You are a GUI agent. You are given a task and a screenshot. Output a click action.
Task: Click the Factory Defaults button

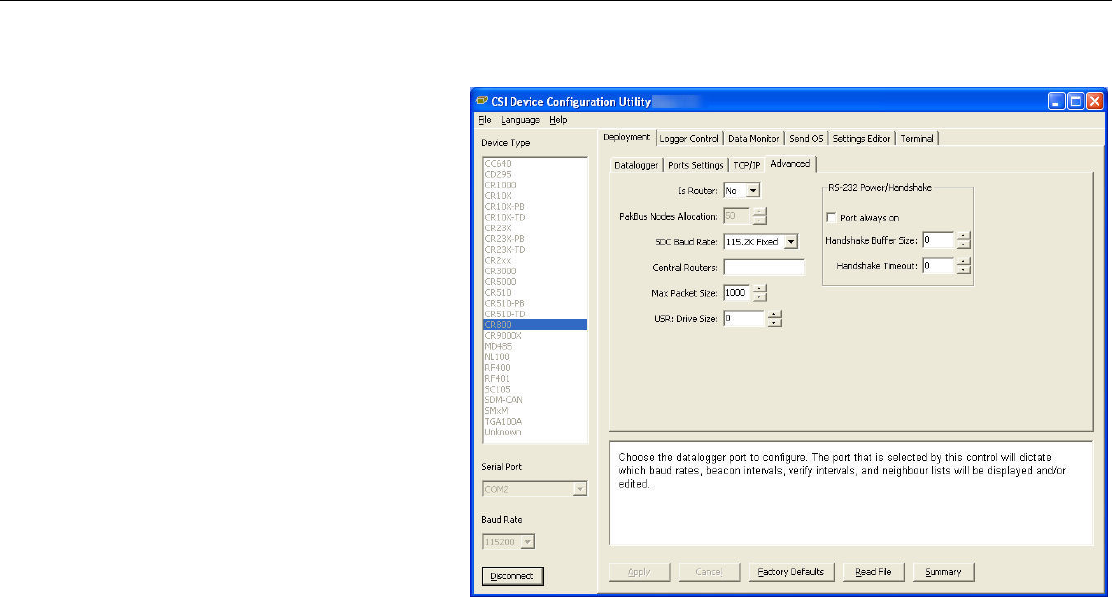point(791,572)
